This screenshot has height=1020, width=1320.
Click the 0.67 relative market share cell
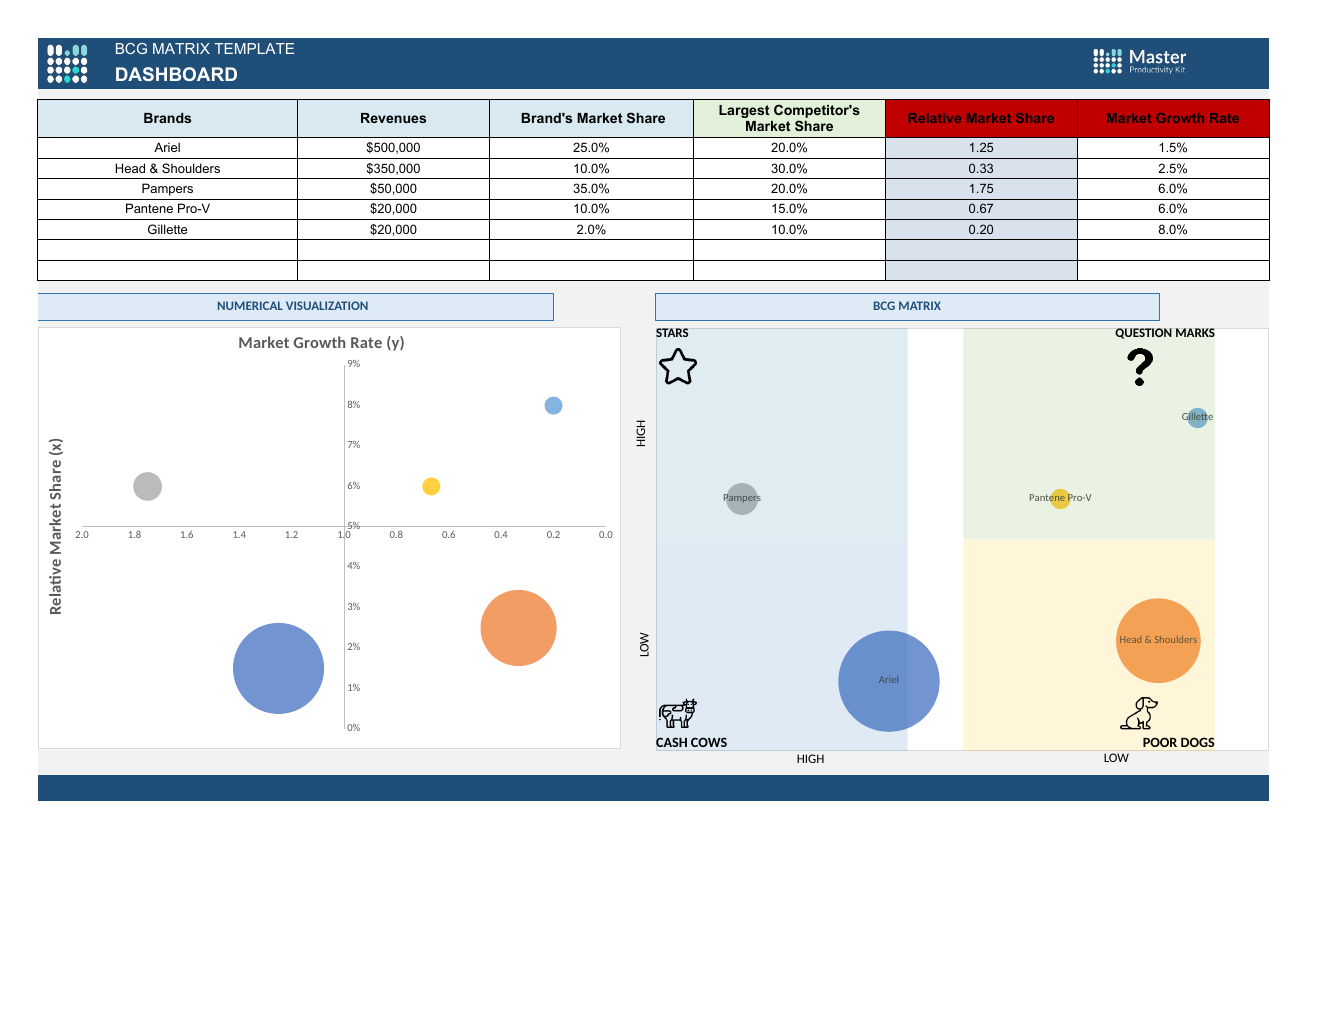pos(981,209)
